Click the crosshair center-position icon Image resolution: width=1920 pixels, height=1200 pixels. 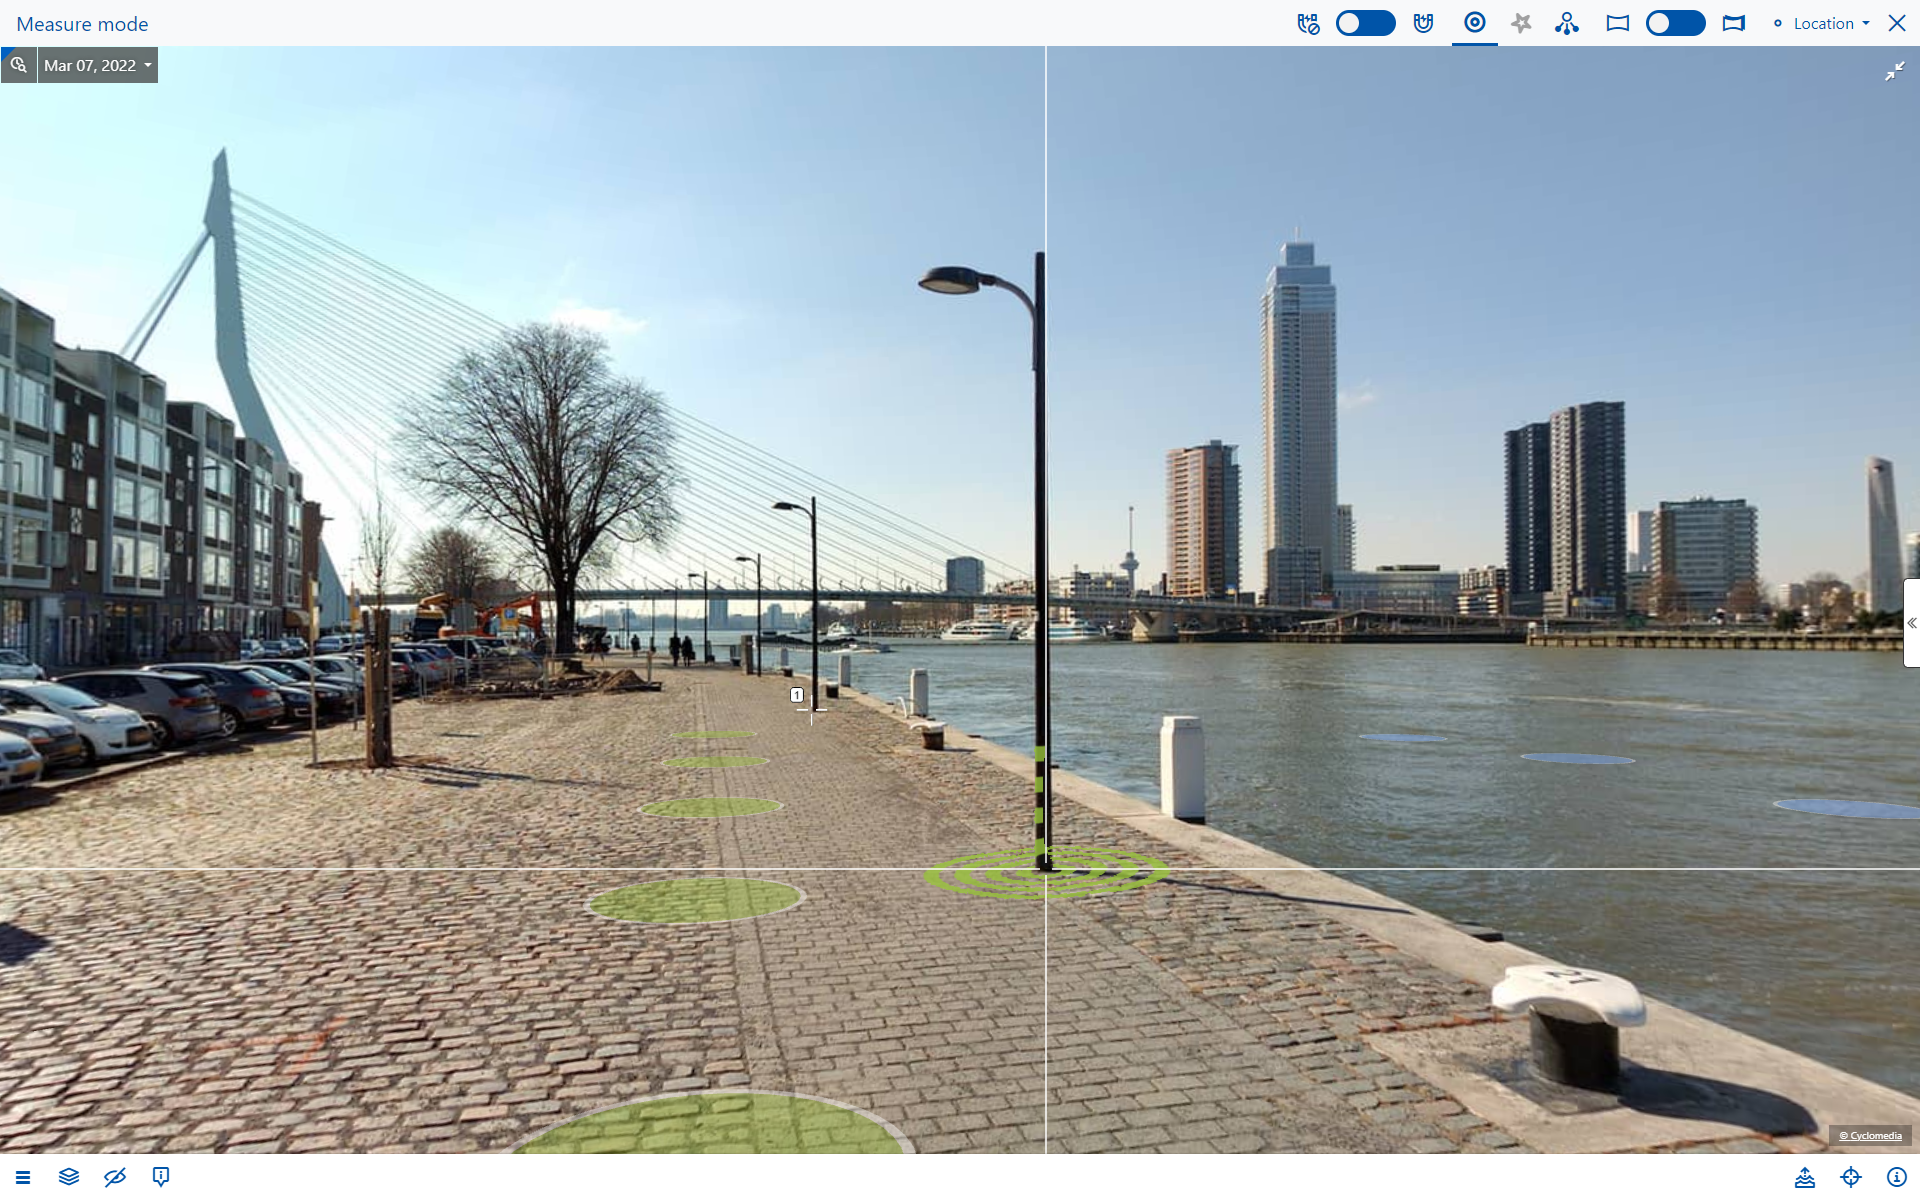[x=1850, y=1177]
